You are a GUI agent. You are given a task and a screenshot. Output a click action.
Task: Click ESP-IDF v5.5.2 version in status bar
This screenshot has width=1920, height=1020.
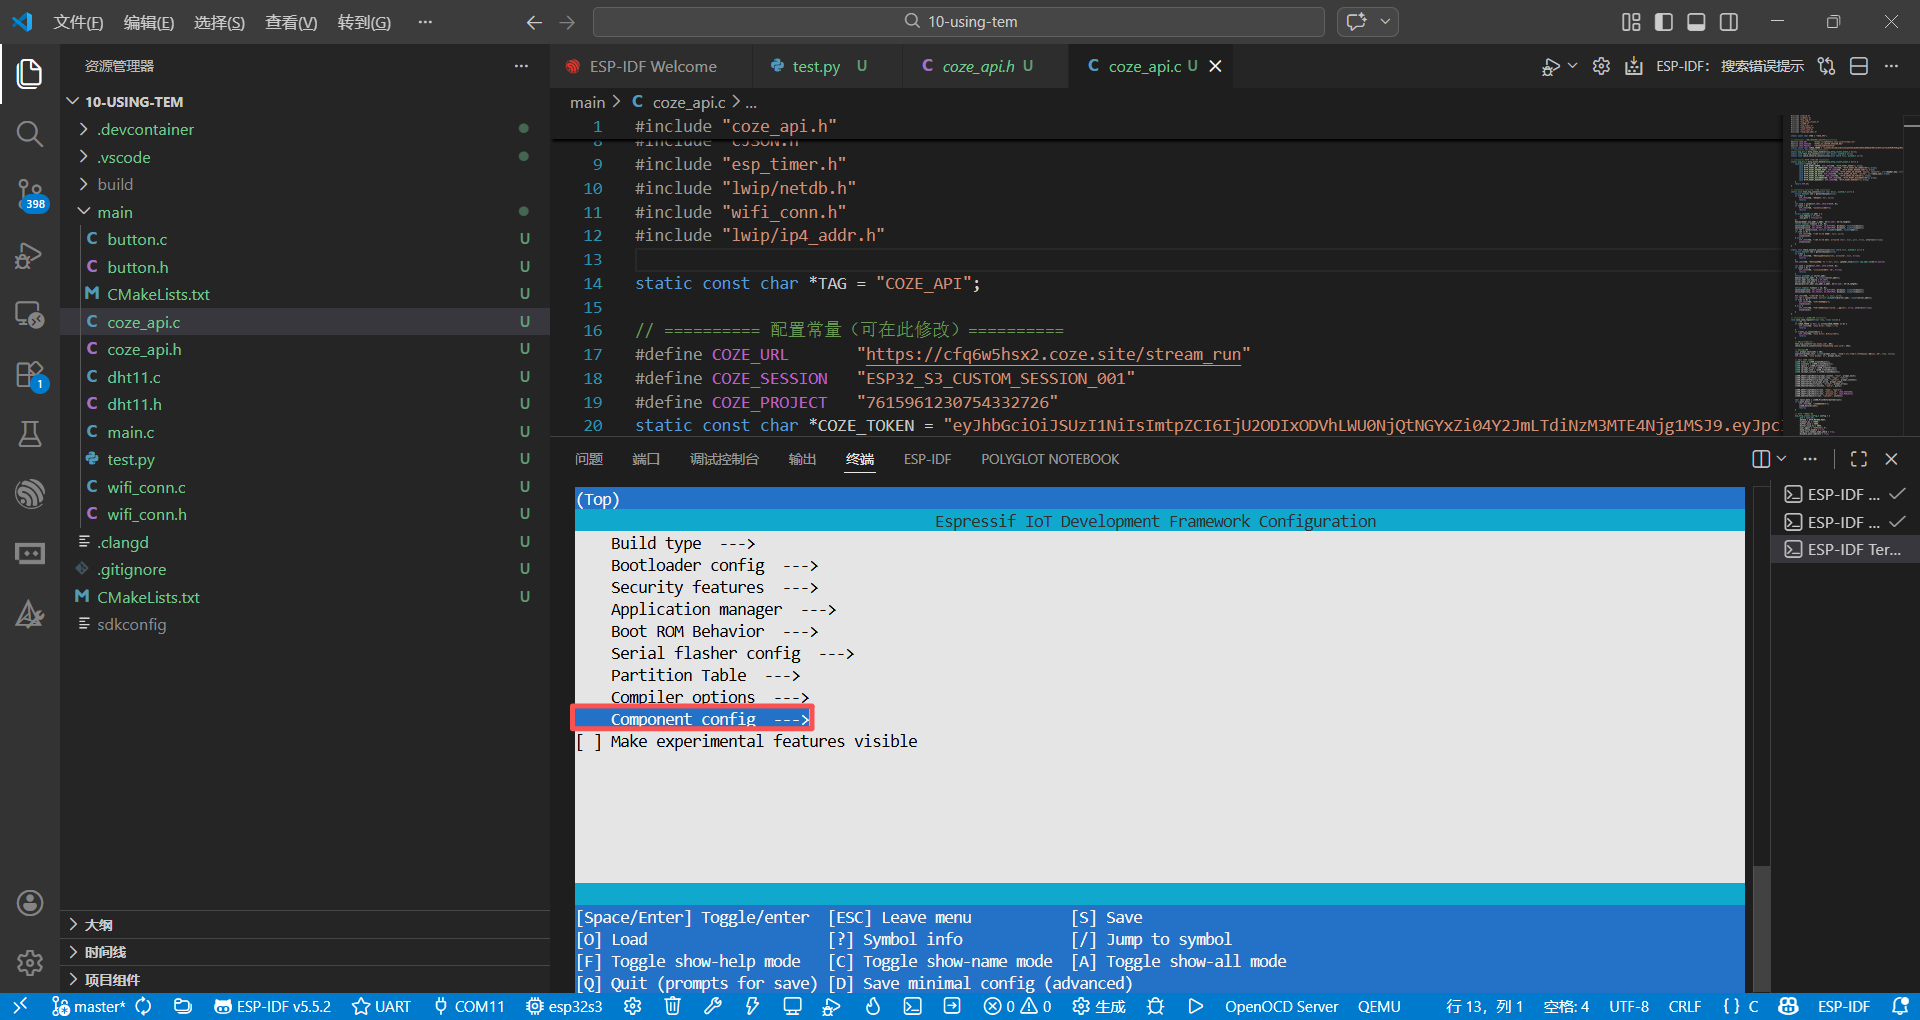pos(272,1006)
